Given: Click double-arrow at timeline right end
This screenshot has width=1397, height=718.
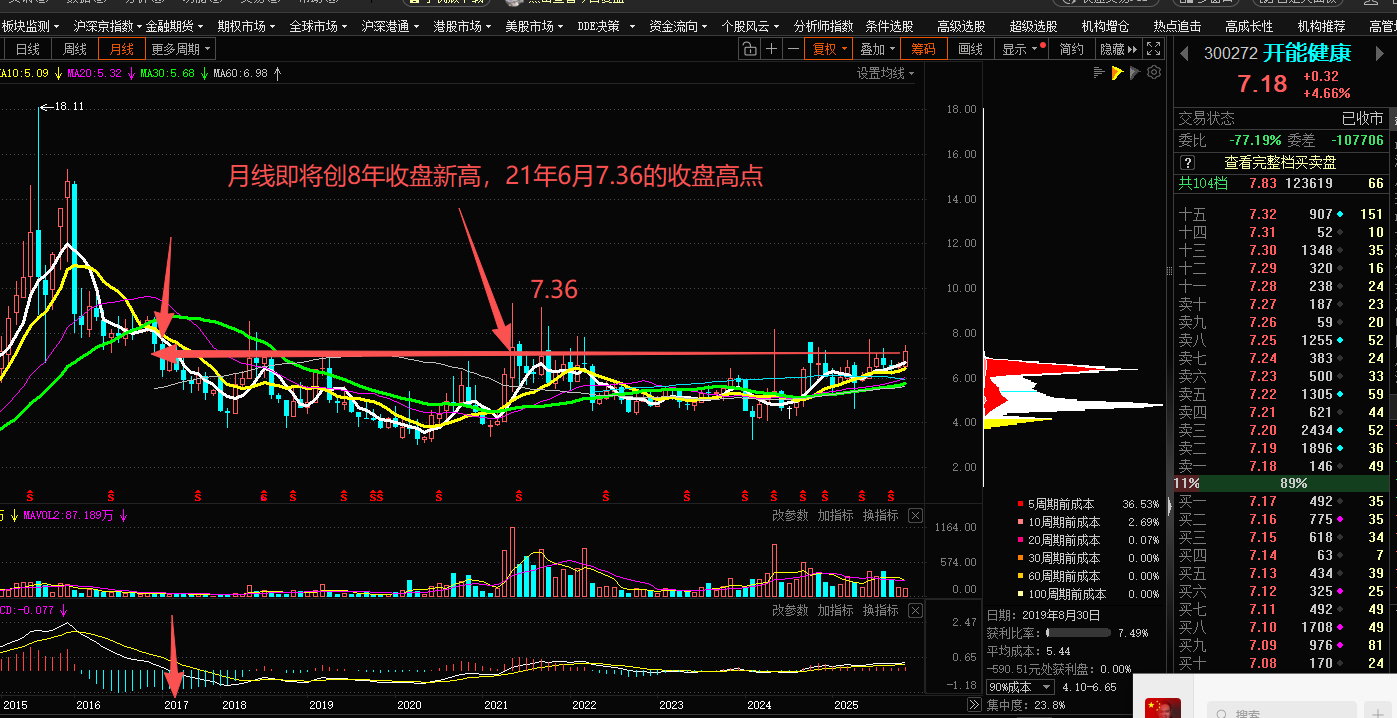Looking at the screenshot, I should click(973, 705).
